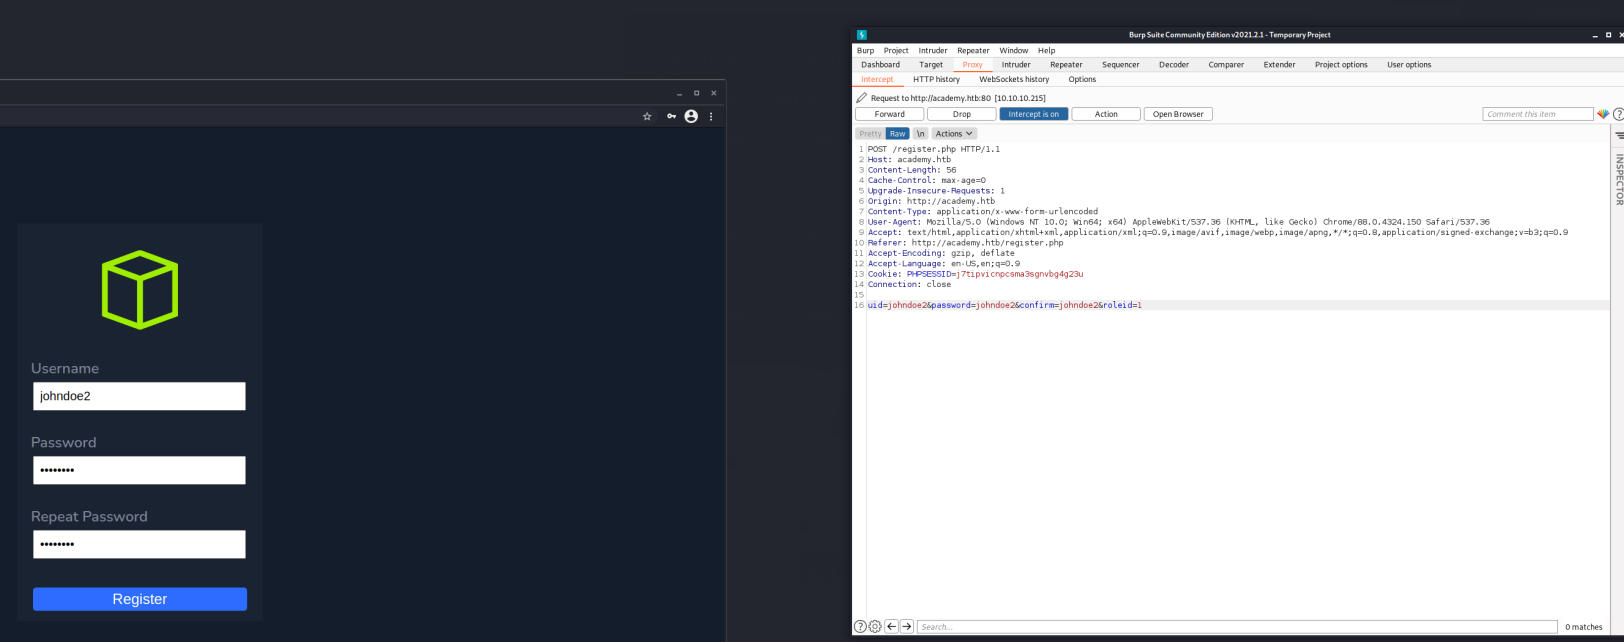Open the Action button menu
The image size is (1624, 642).
(x=1105, y=114)
